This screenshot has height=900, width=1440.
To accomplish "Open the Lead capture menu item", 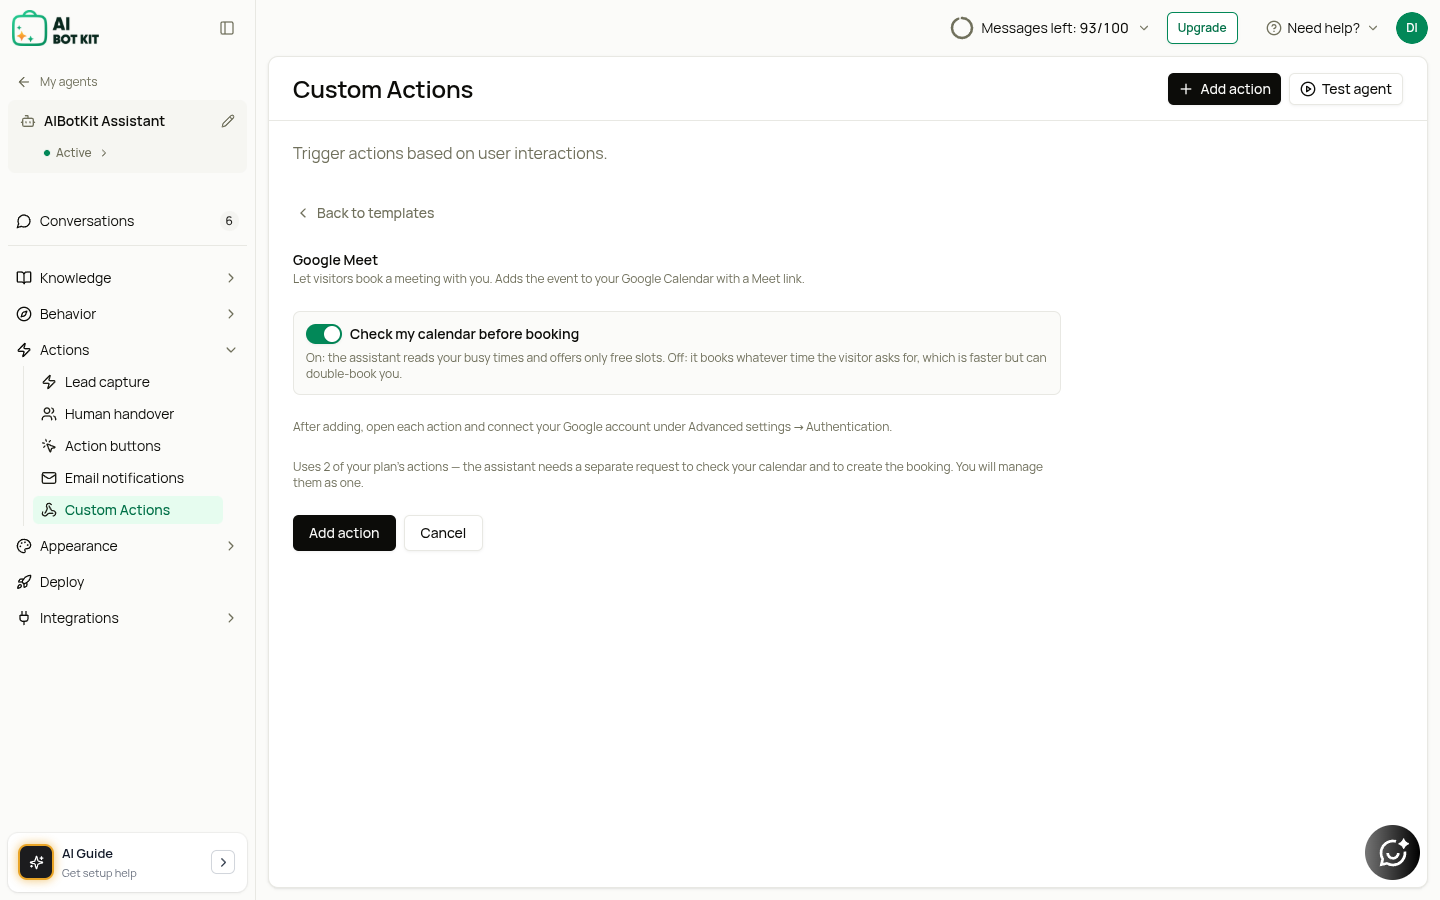I will pos(128,382).
